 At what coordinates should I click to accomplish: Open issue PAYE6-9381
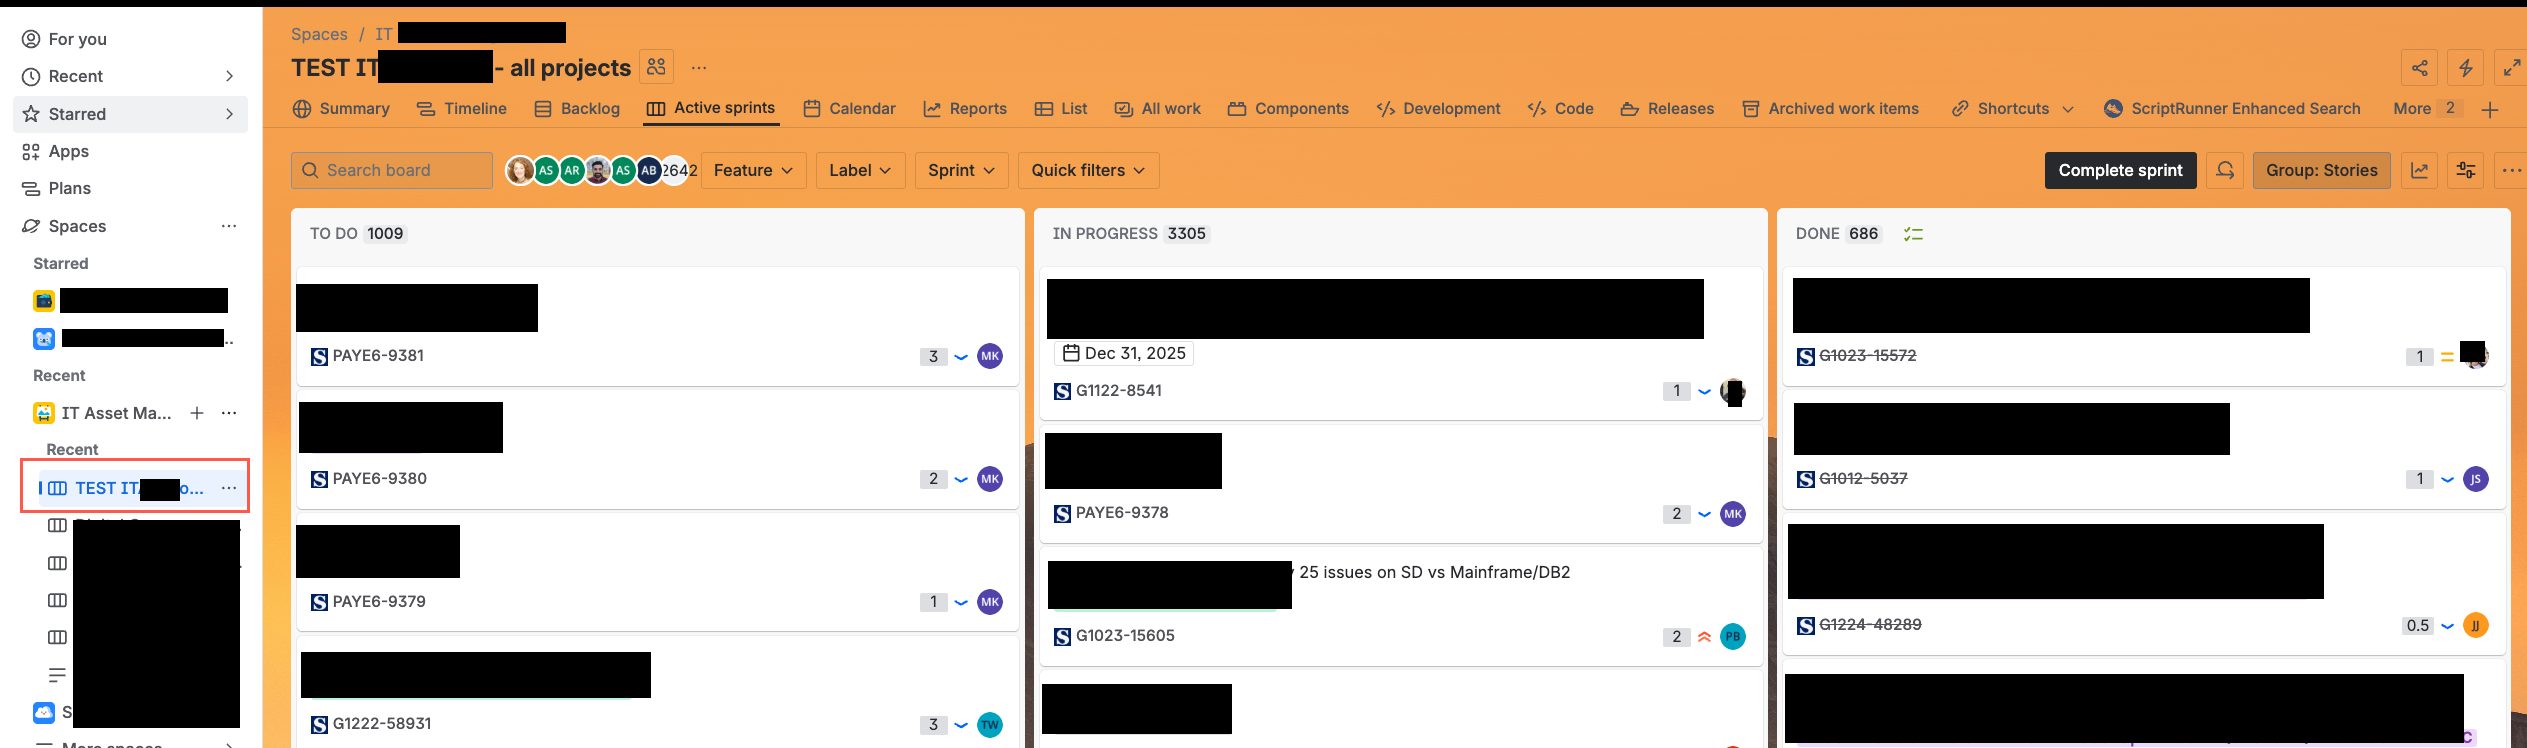(378, 356)
